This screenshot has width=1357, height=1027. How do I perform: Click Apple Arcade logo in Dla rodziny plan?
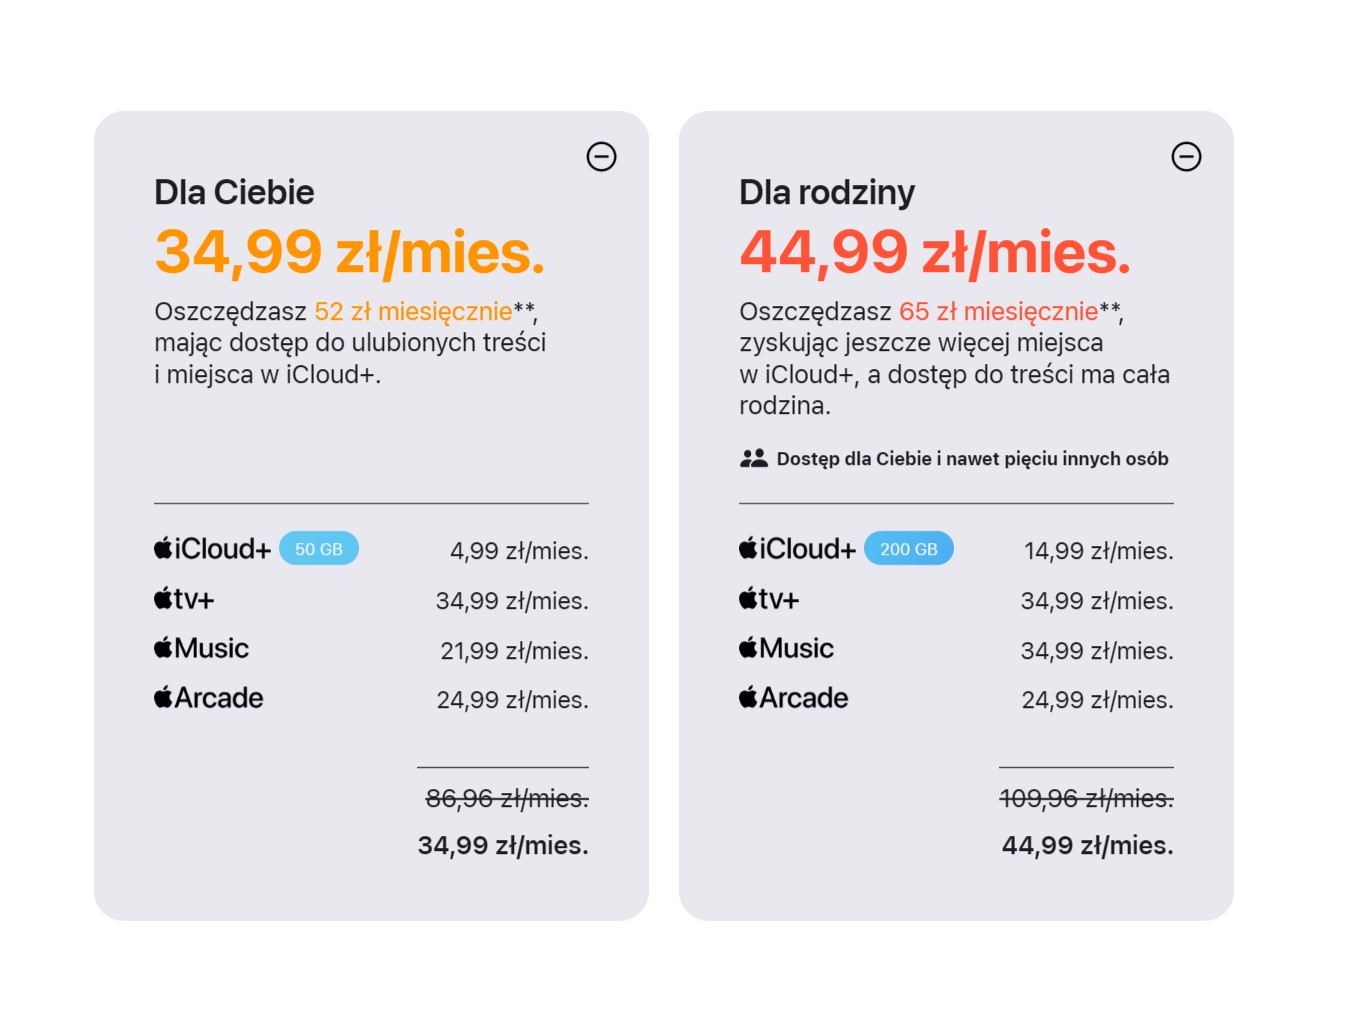pyautogui.click(x=793, y=698)
